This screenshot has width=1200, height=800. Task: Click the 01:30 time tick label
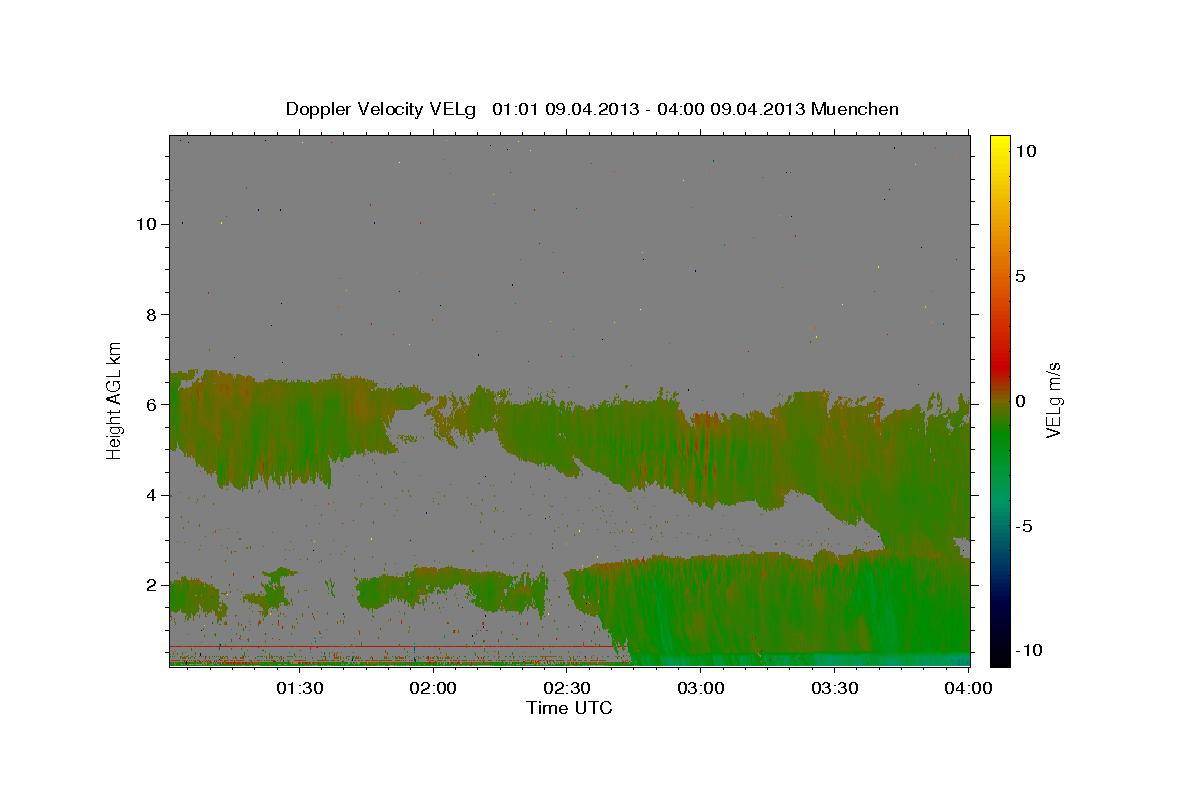(299, 688)
